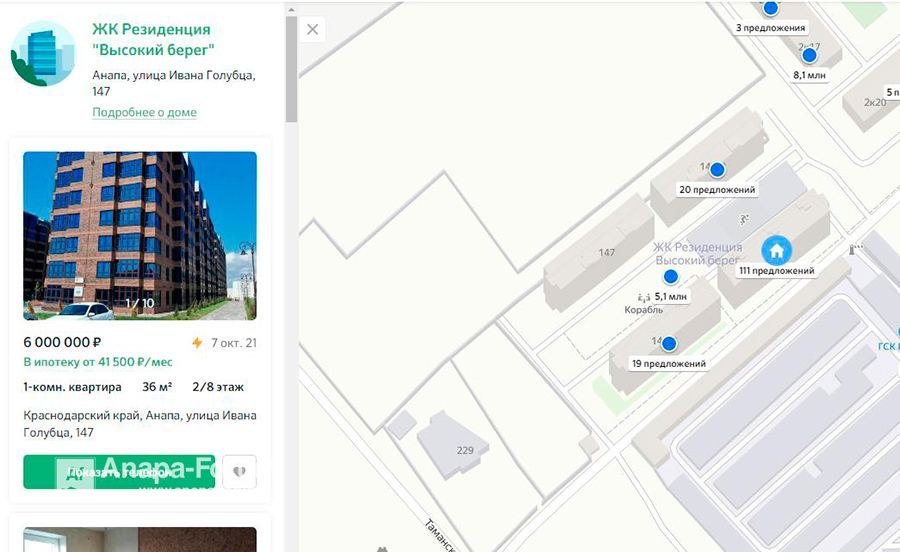Click the "1-комн. квартира" listing text
Screen dimensions: 900x552
pyautogui.click(x=72, y=387)
